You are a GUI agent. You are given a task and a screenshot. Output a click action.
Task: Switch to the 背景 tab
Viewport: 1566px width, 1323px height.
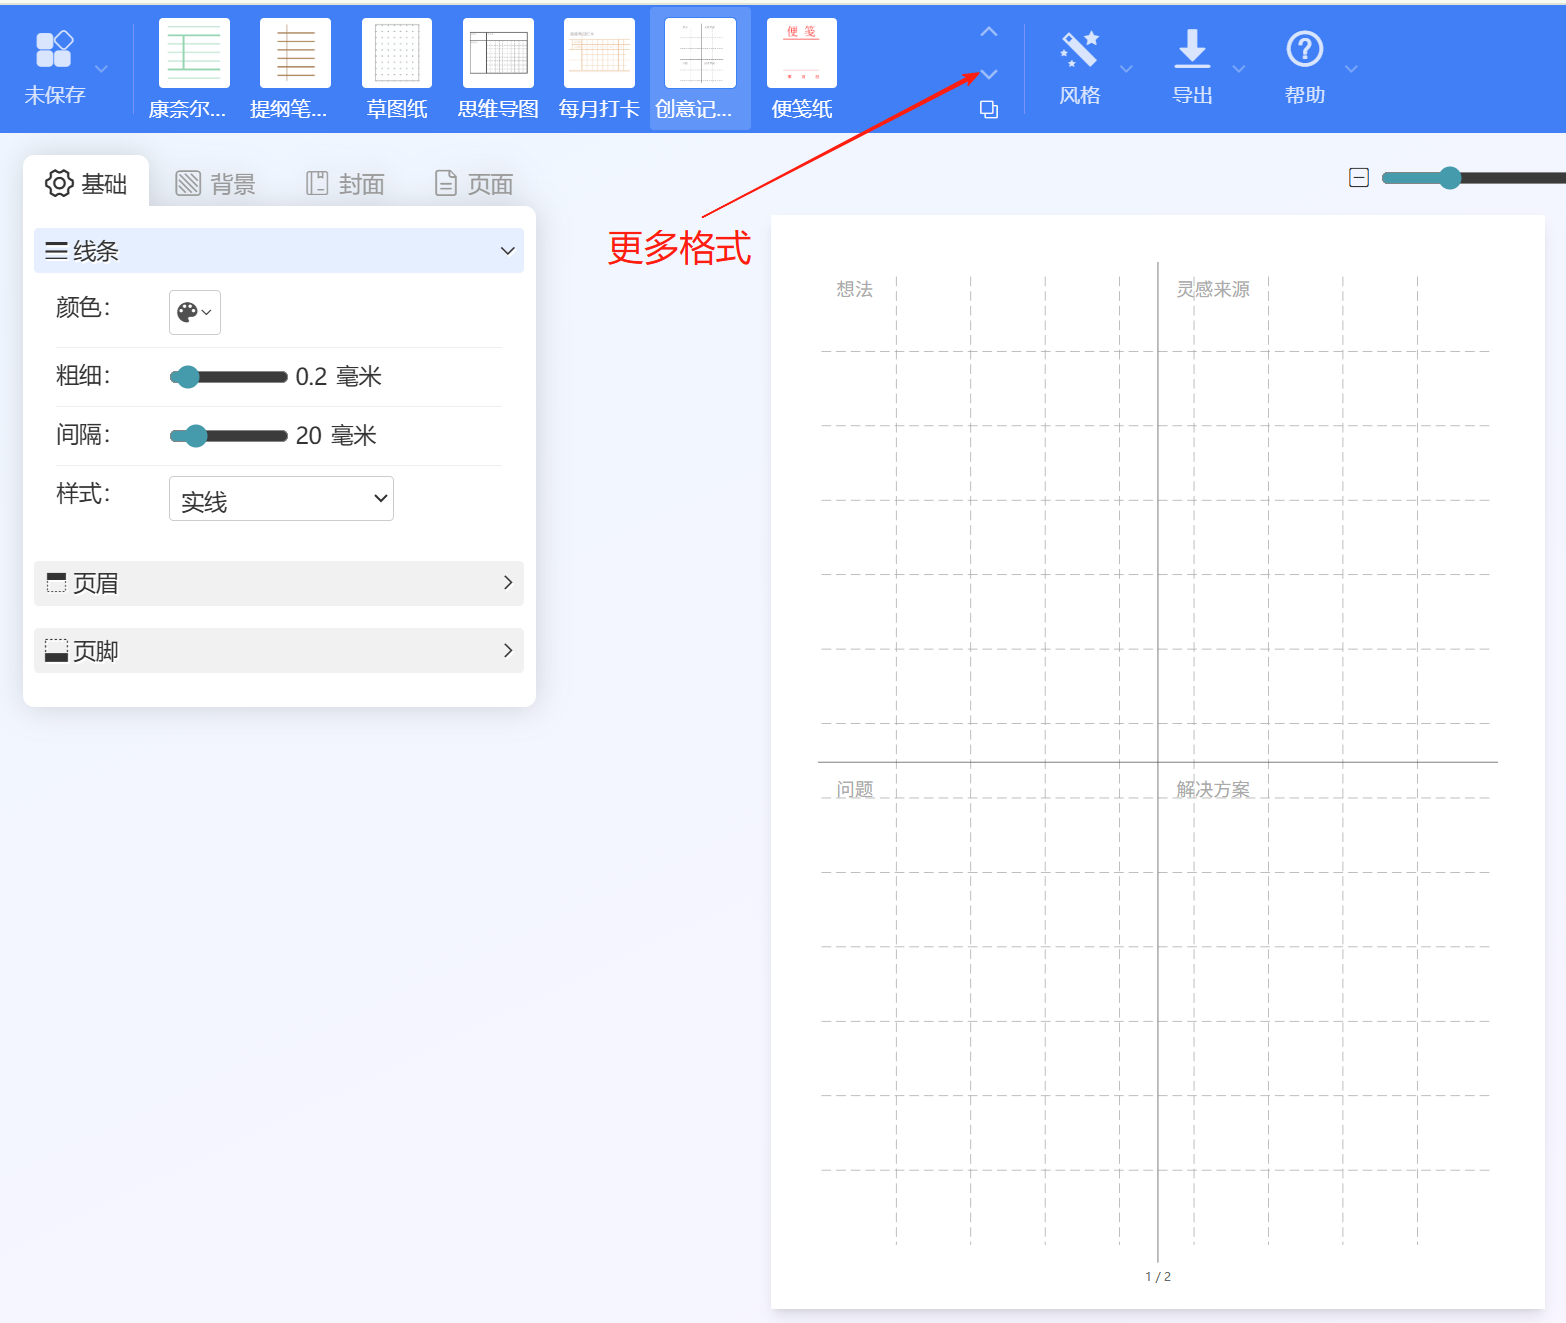[x=215, y=184]
